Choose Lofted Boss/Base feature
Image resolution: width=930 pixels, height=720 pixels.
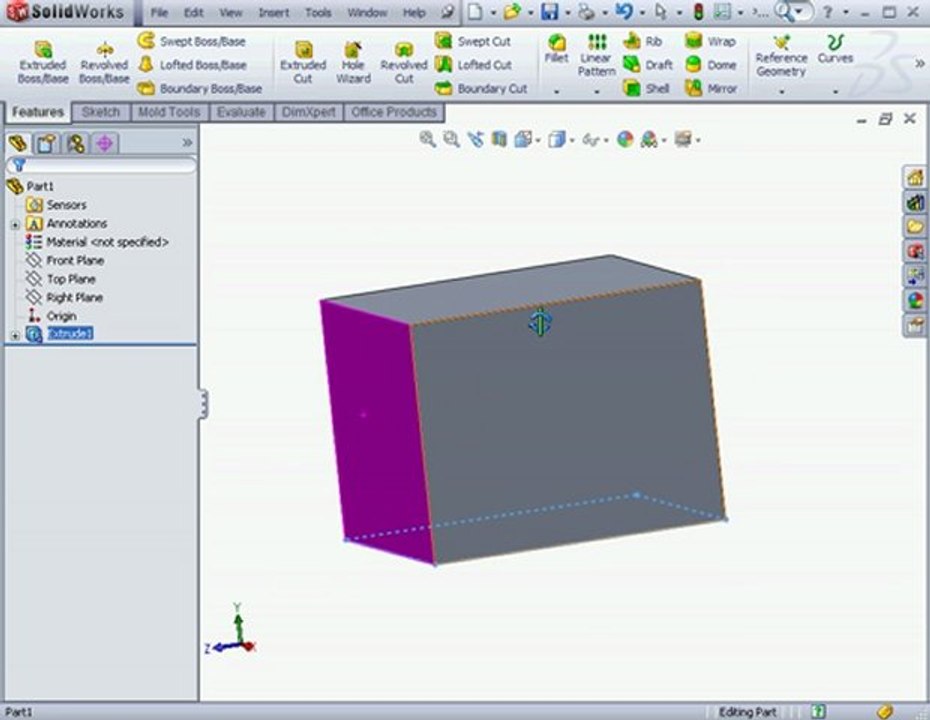pos(192,65)
